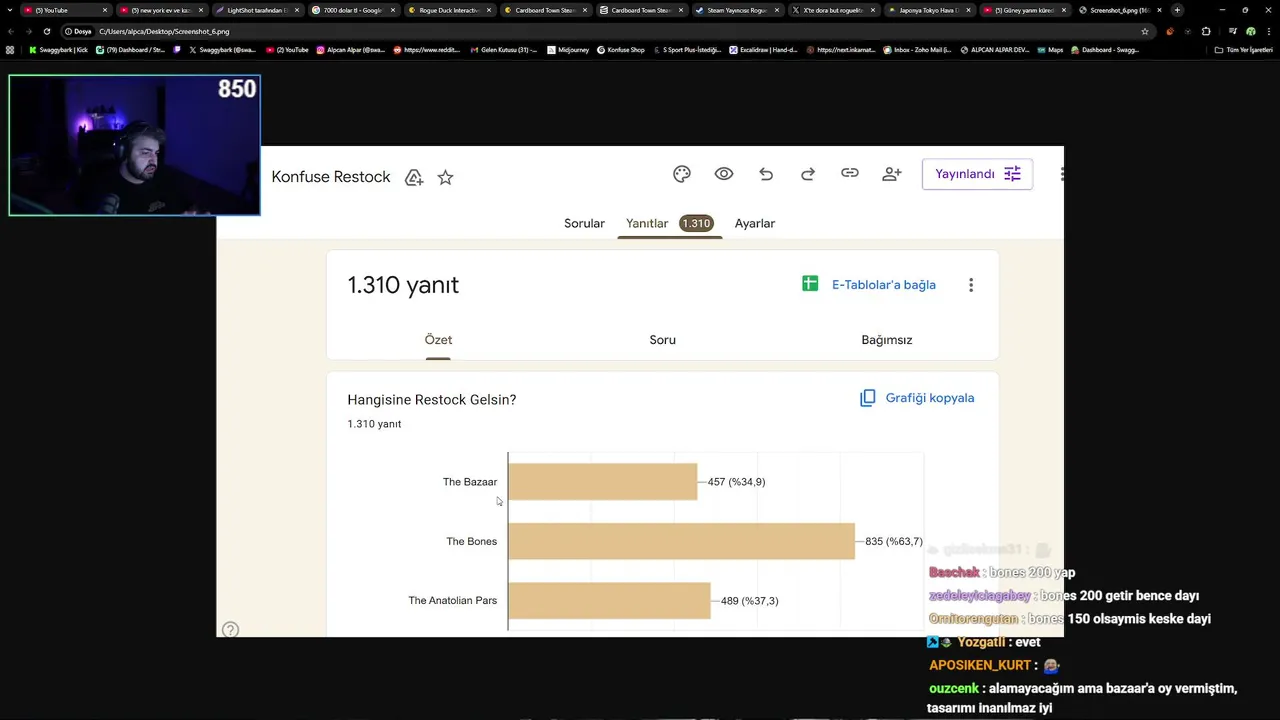This screenshot has width=1280, height=720.
Task: Open the Tüm Yer İşaretleri folder
Action: 1243,50
